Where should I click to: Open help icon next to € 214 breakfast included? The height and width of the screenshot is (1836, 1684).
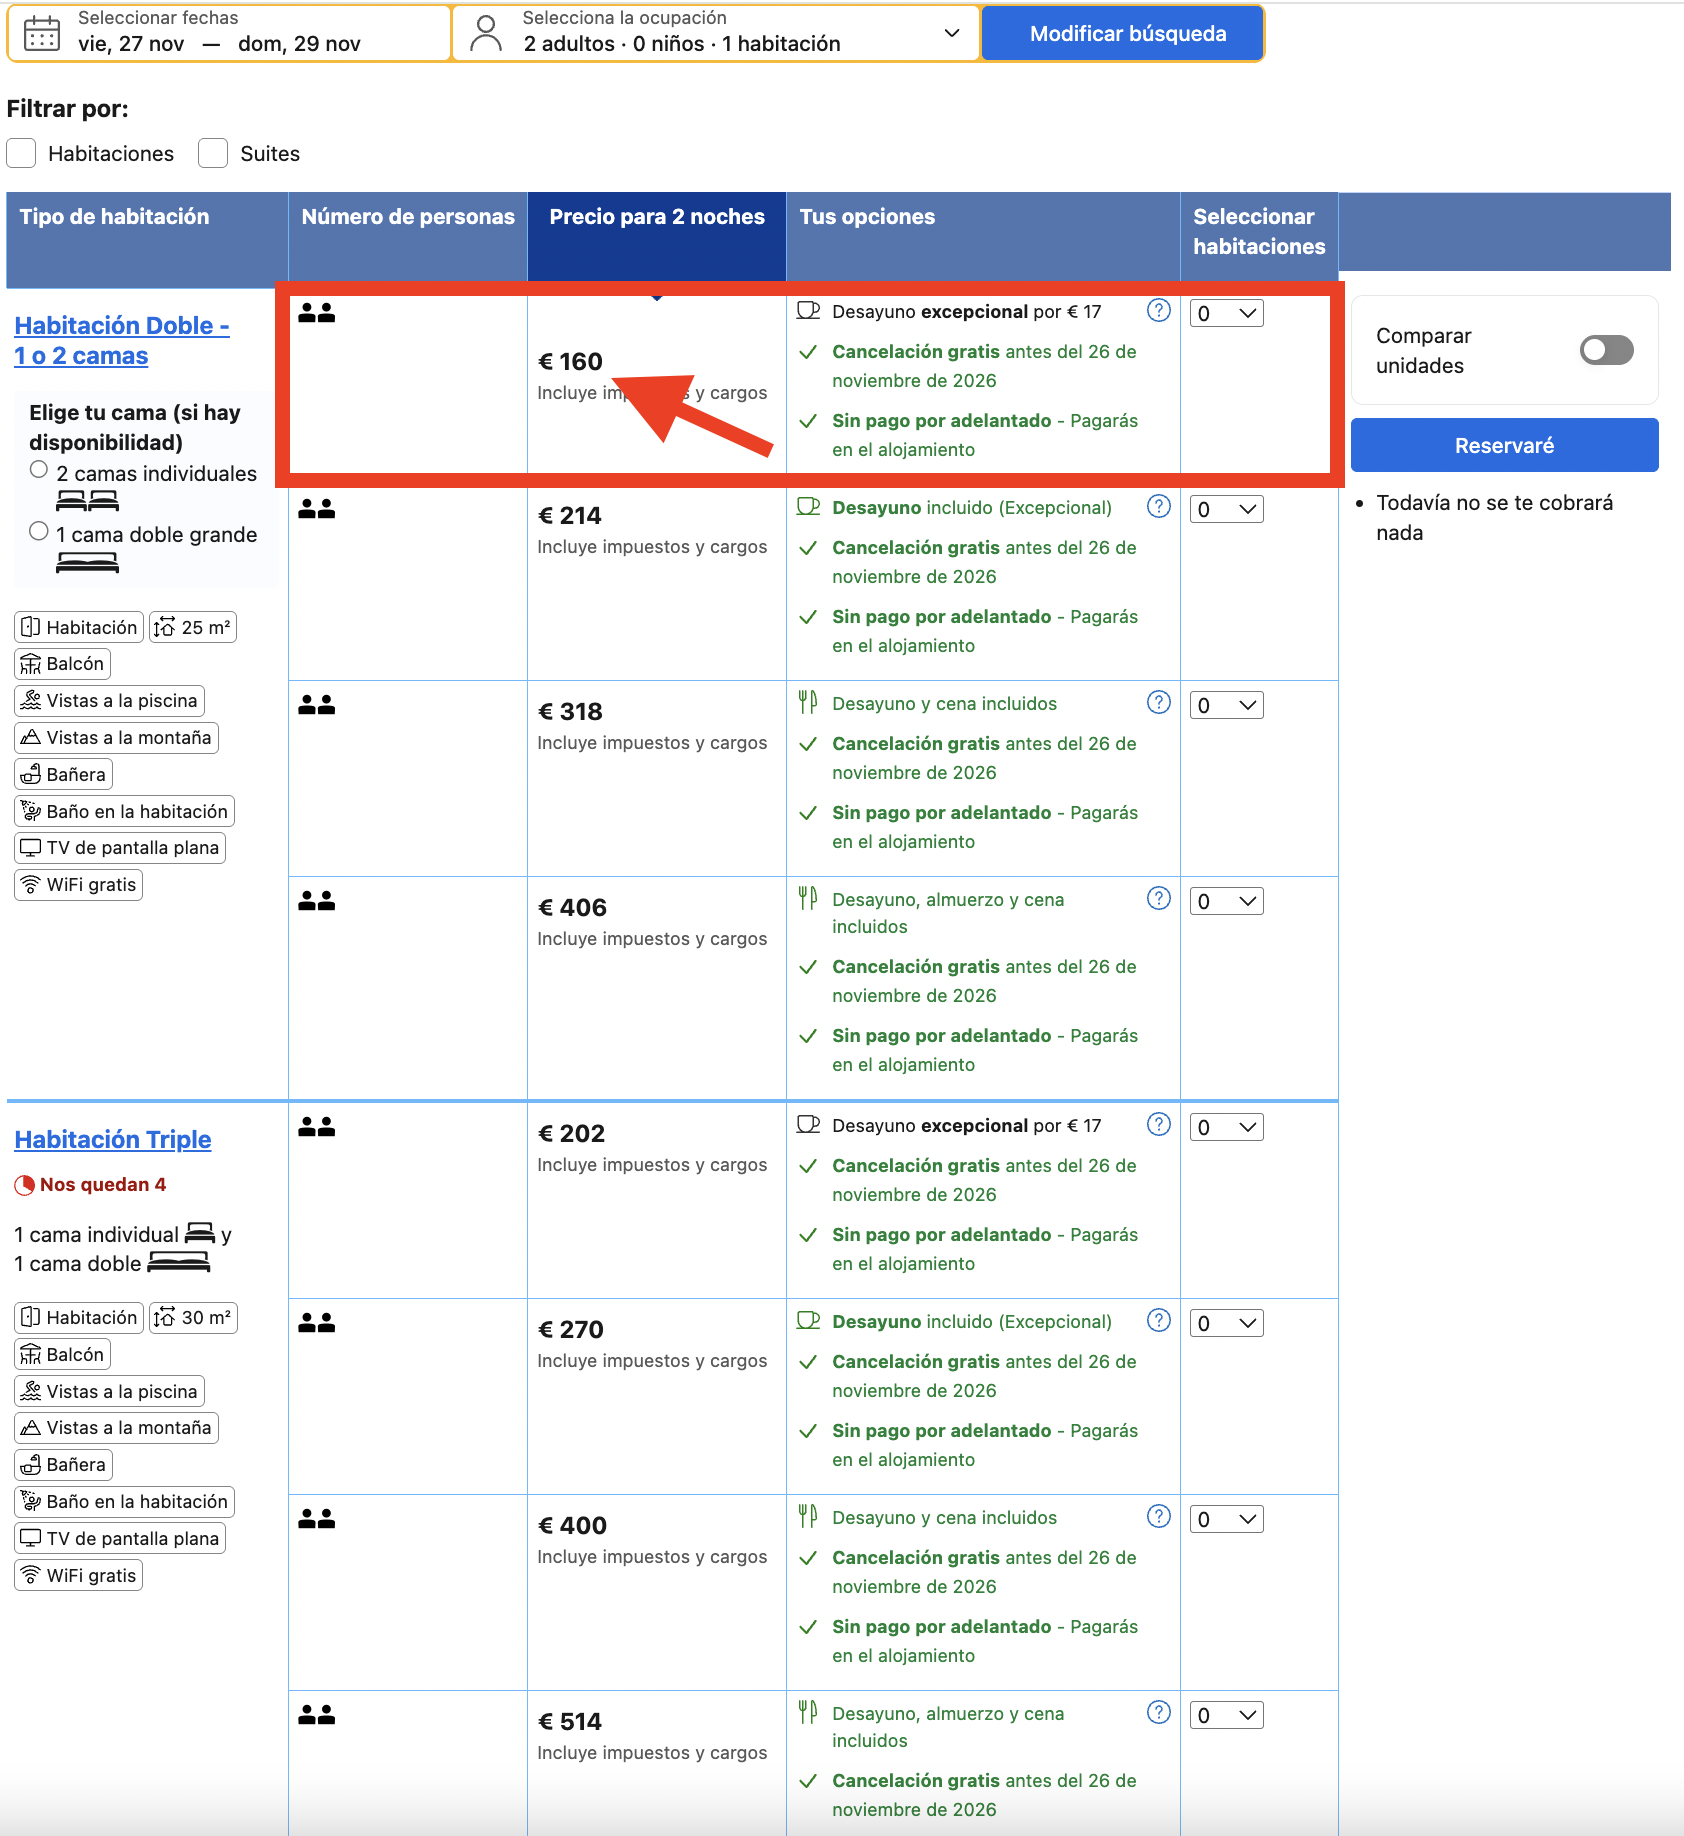(x=1158, y=507)
